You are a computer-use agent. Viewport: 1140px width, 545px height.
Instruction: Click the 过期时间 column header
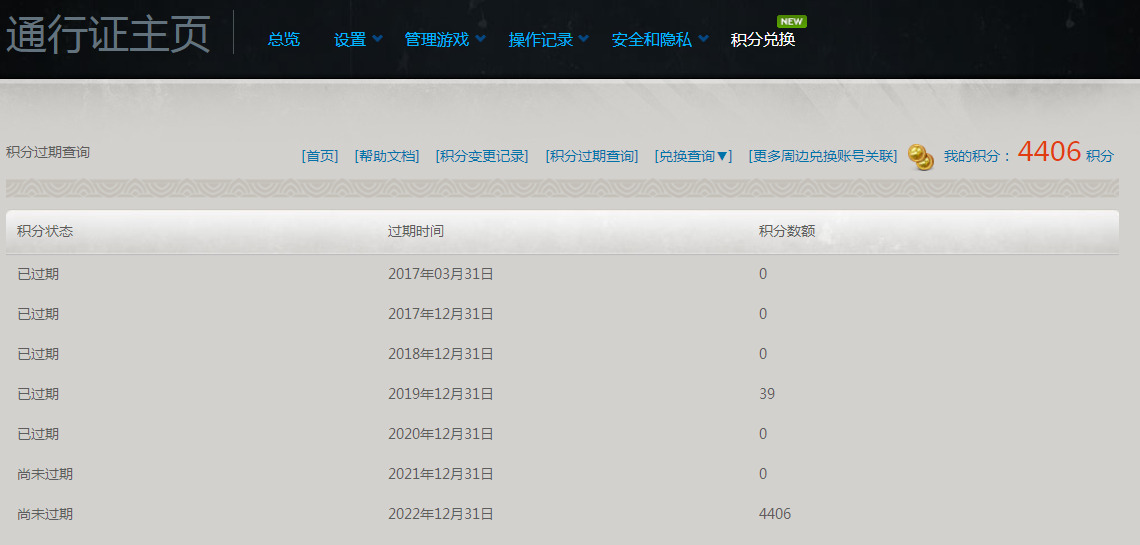pos(416,231)
